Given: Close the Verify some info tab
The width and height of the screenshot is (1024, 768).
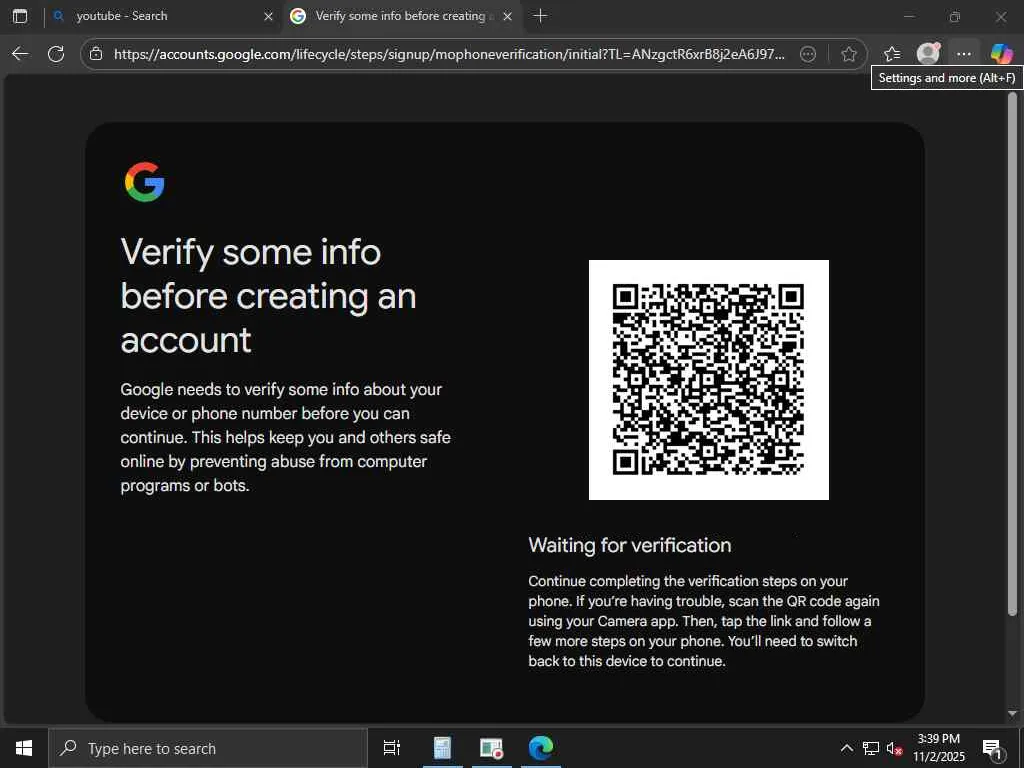Looking at the screenshot, I should pos(507,16).
